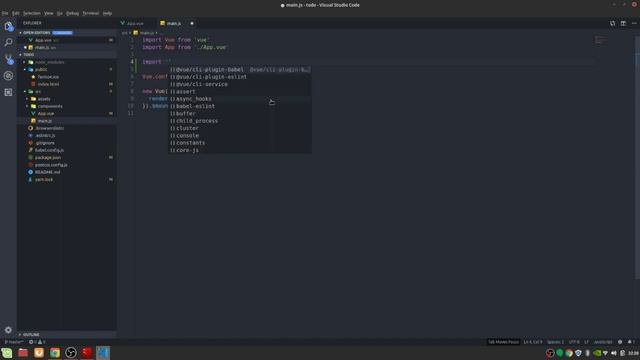Switch to the App.vue editor tab
Image resolution: width=640 pixels, height=360 pixels.
[x=135, y=23]
